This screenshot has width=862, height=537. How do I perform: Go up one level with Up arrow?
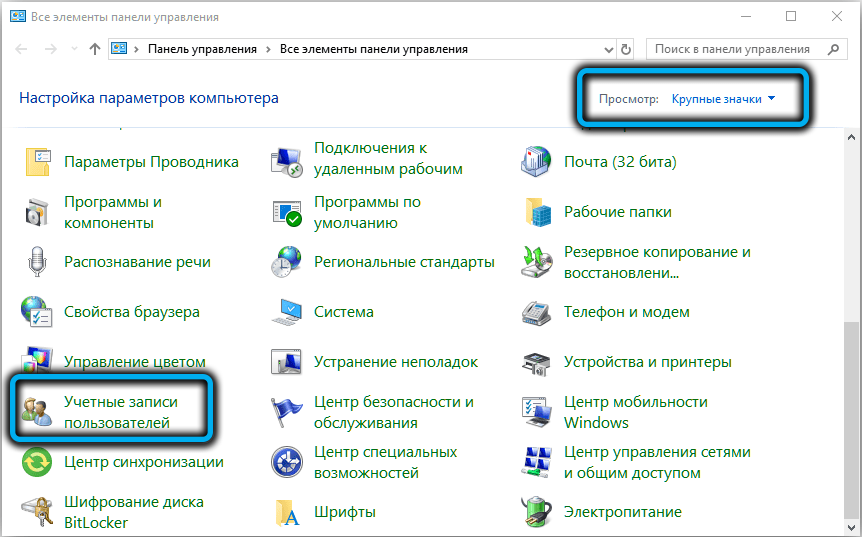point(95,49)
